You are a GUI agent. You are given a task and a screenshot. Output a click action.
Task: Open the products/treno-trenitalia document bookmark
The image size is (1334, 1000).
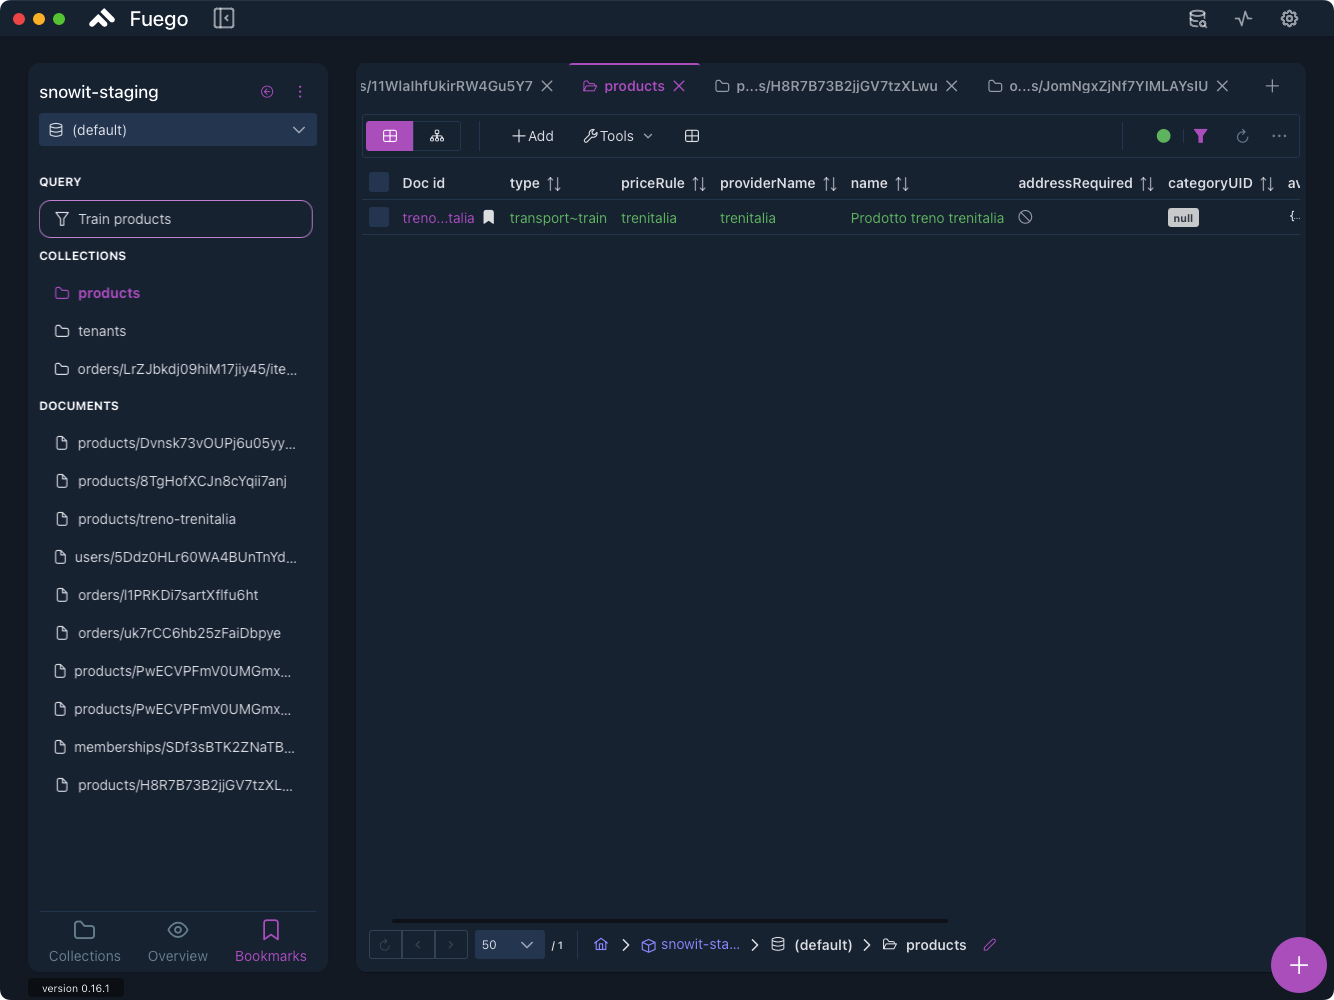(x=176, y=519)
